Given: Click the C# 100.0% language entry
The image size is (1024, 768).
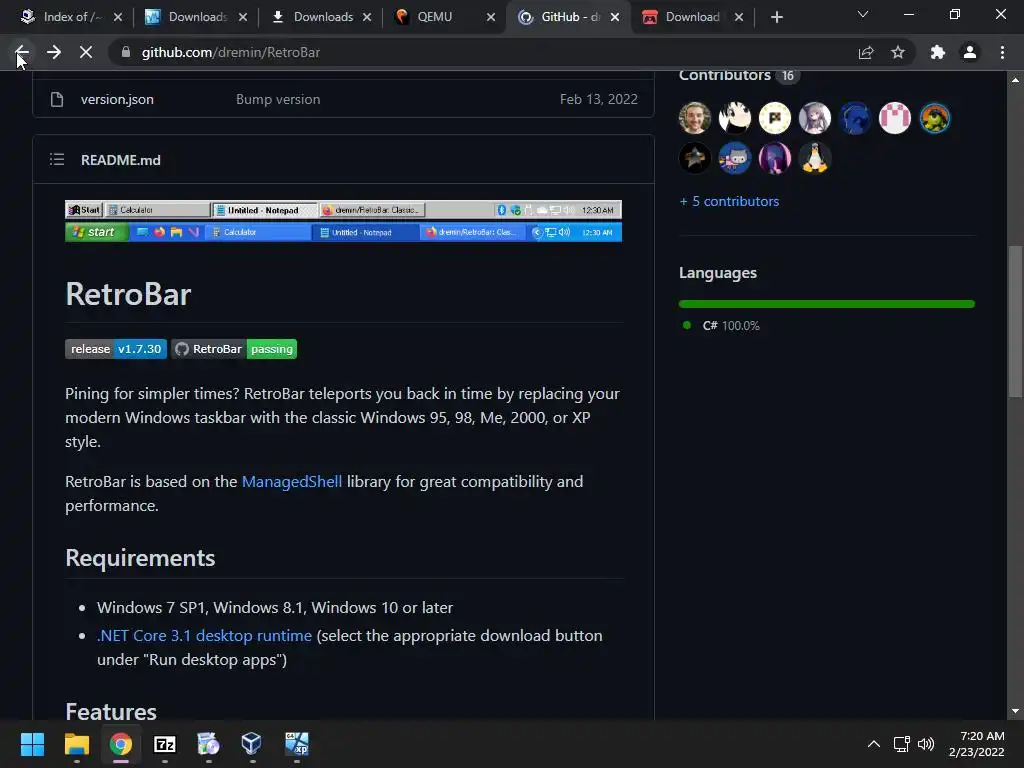Looking at the screenshot, I should tap(722, 325).
